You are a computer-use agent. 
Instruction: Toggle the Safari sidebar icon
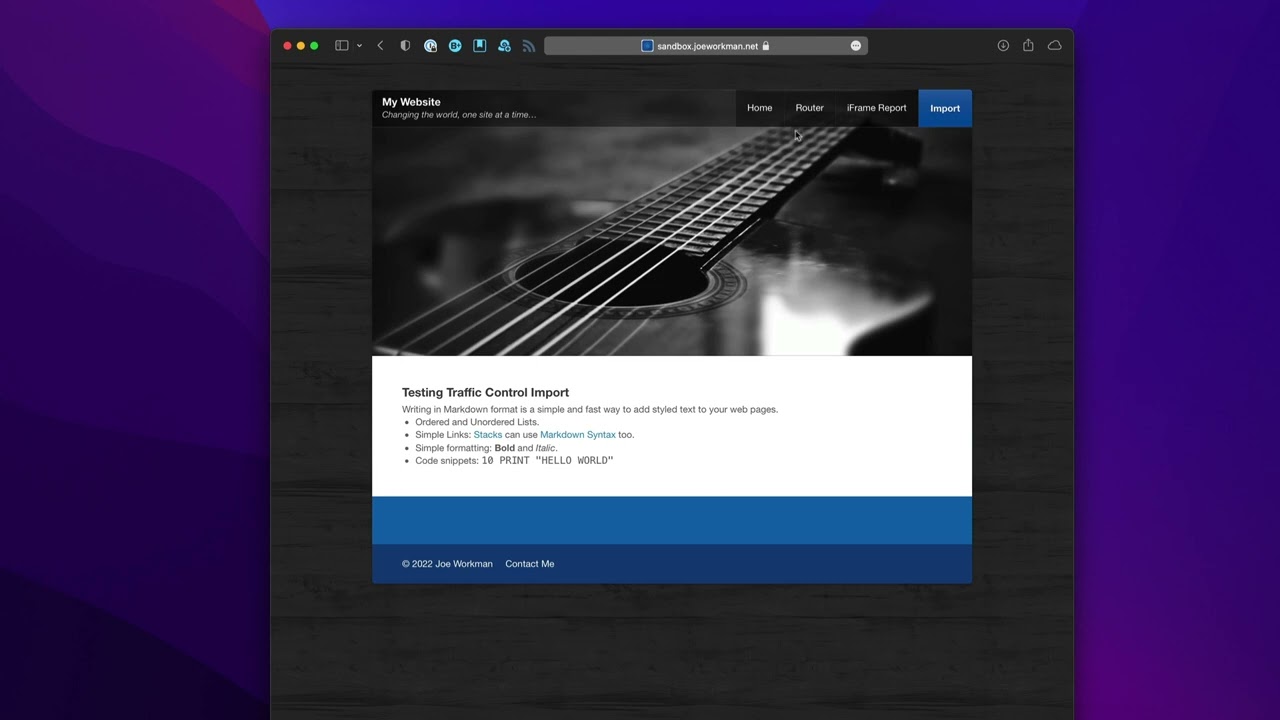pyautogui.click(x=341, y=46)
